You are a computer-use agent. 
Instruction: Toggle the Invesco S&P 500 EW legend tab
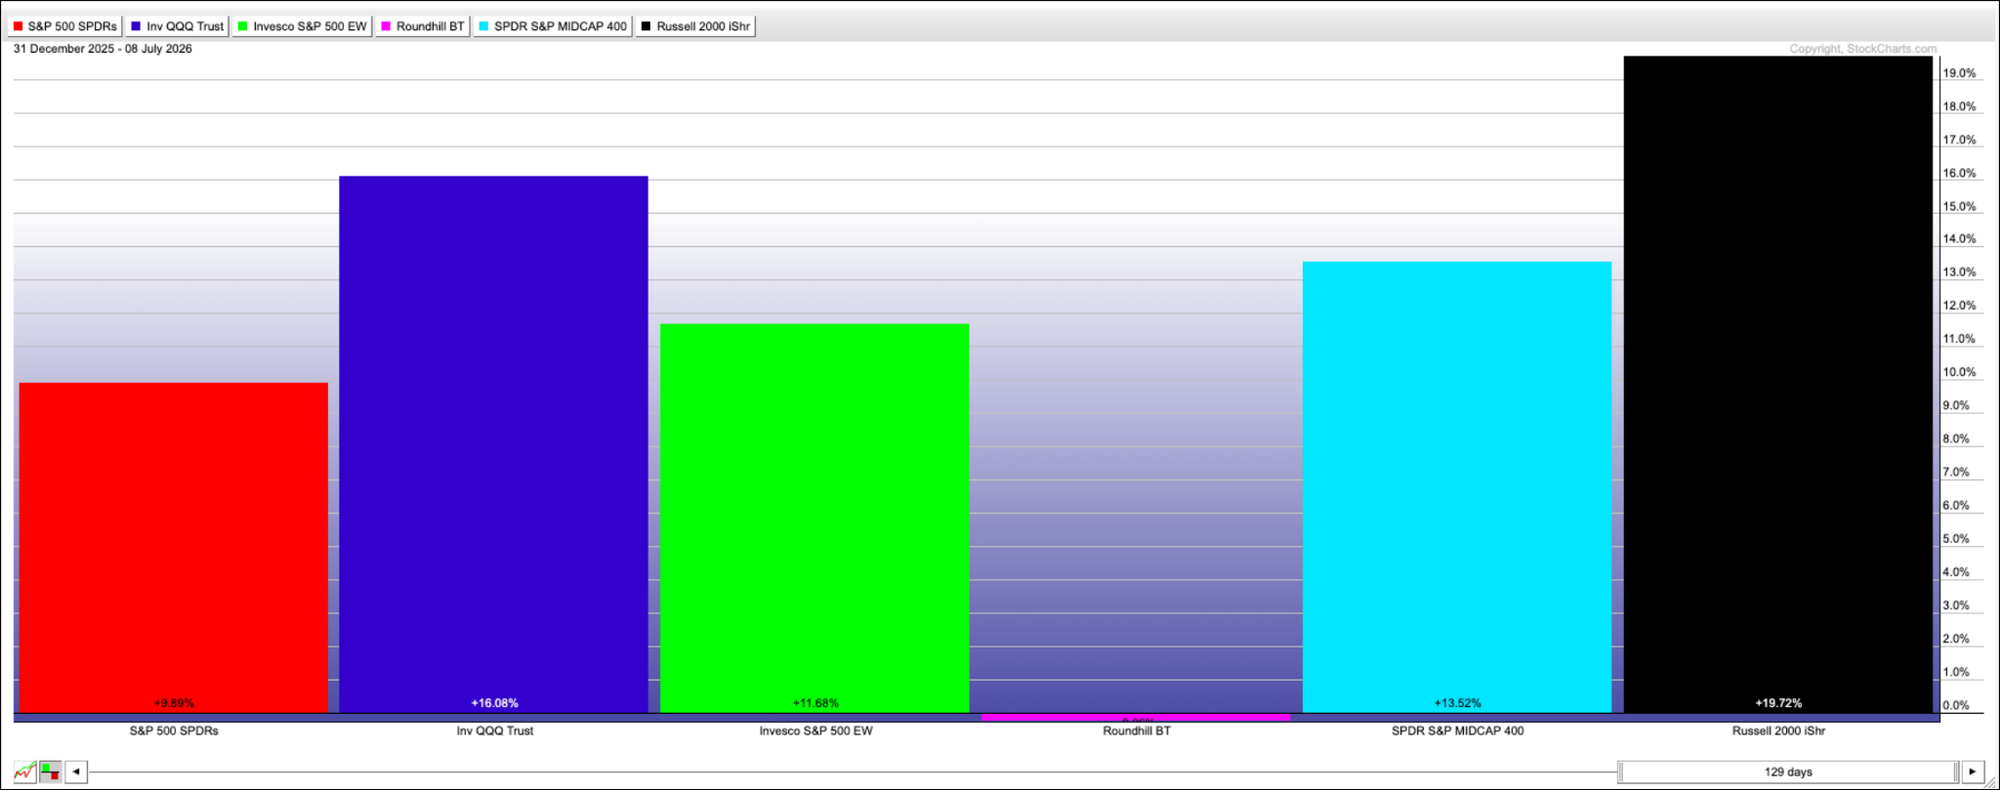tap(302, 26)
